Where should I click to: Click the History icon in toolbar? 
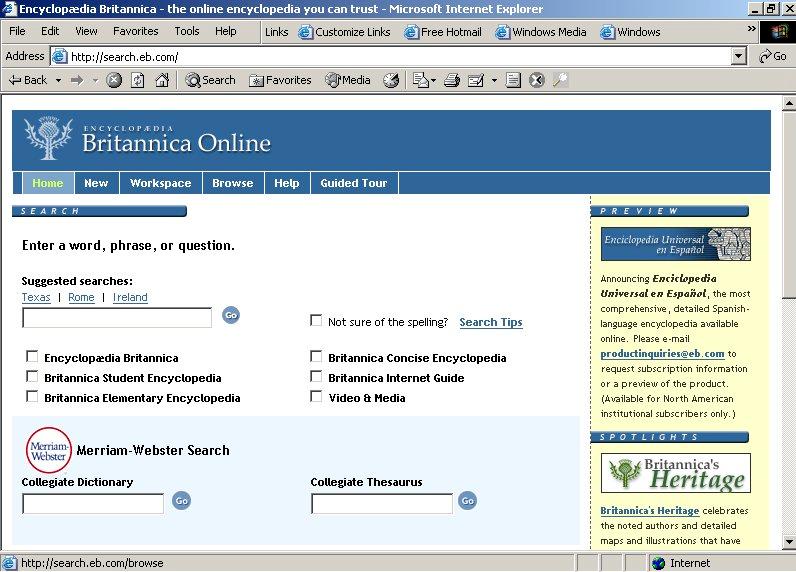391,80
